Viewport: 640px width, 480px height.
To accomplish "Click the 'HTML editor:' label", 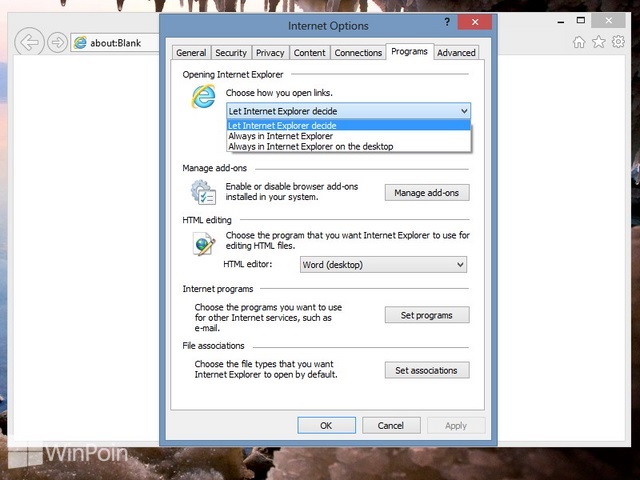I will 247,264.
